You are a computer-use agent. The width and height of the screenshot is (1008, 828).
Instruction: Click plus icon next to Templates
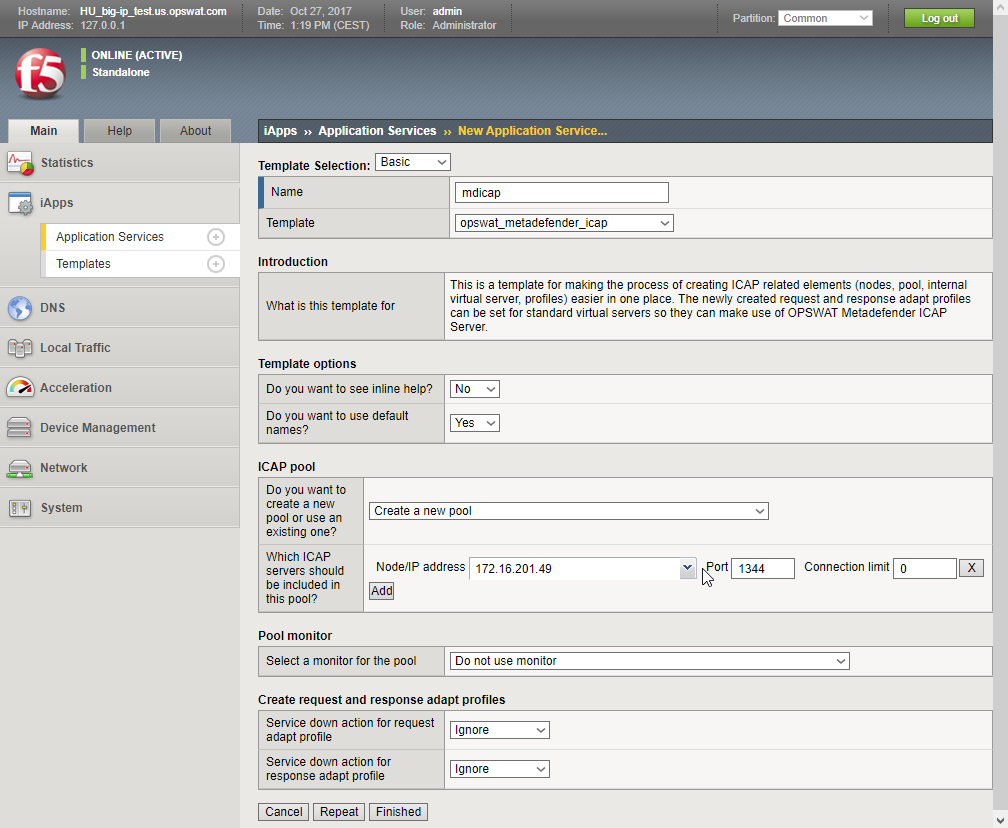click(216, 264)
